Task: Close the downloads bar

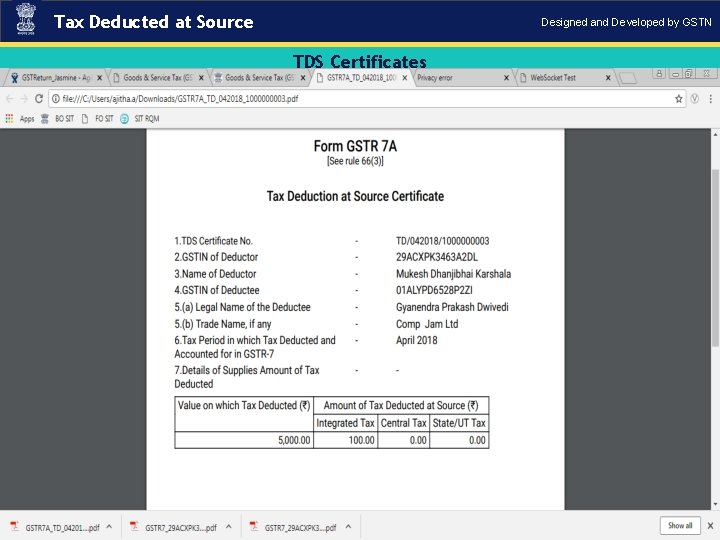Action: point(710,526)
